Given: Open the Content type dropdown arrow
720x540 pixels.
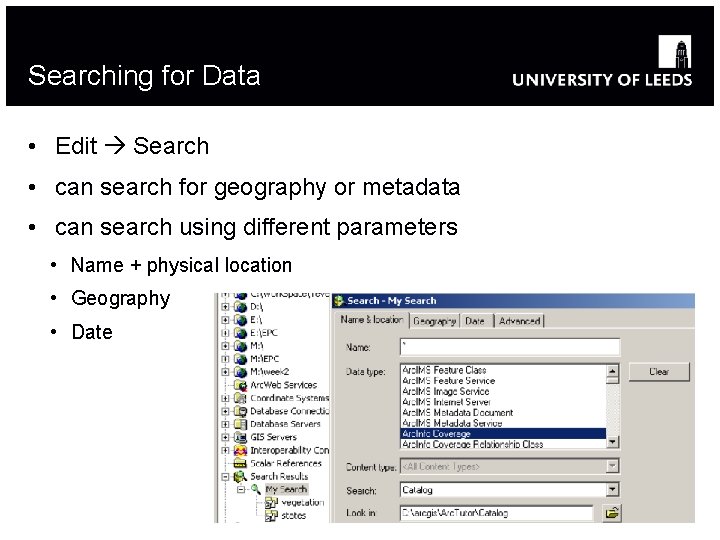Looking at the screenshot, I should pyautogui.click(x=612, y=466).
